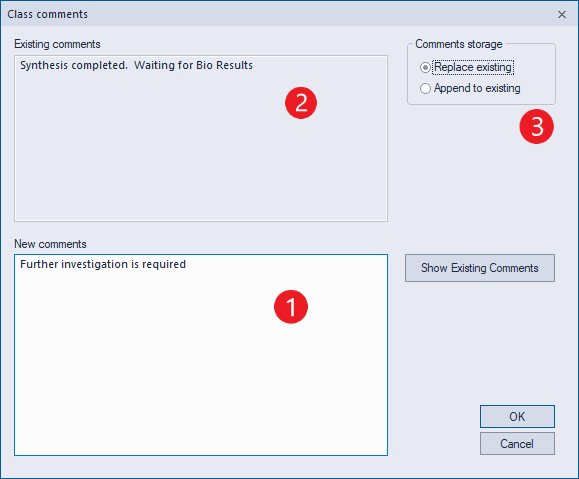
Task: Click inside the Existing comments box
Action: [201, 138]
